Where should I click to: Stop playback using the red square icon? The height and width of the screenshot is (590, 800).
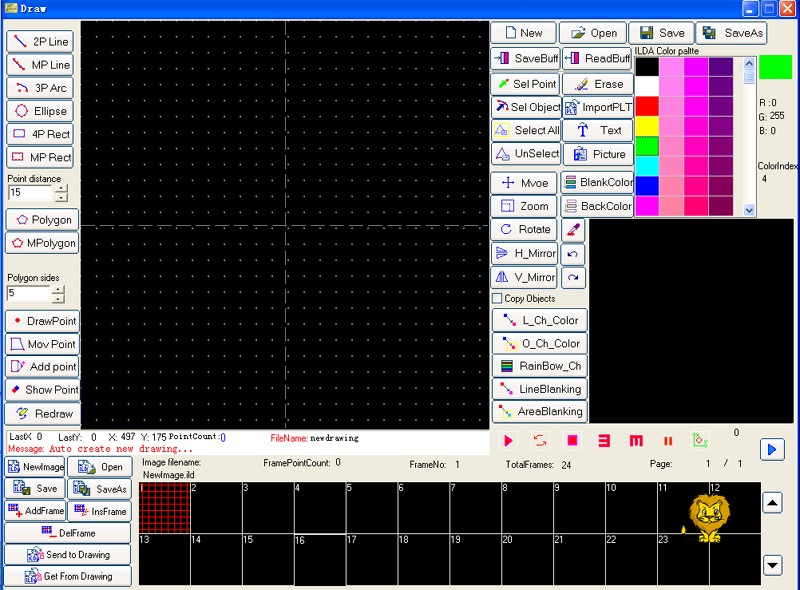tap(572, 440)
